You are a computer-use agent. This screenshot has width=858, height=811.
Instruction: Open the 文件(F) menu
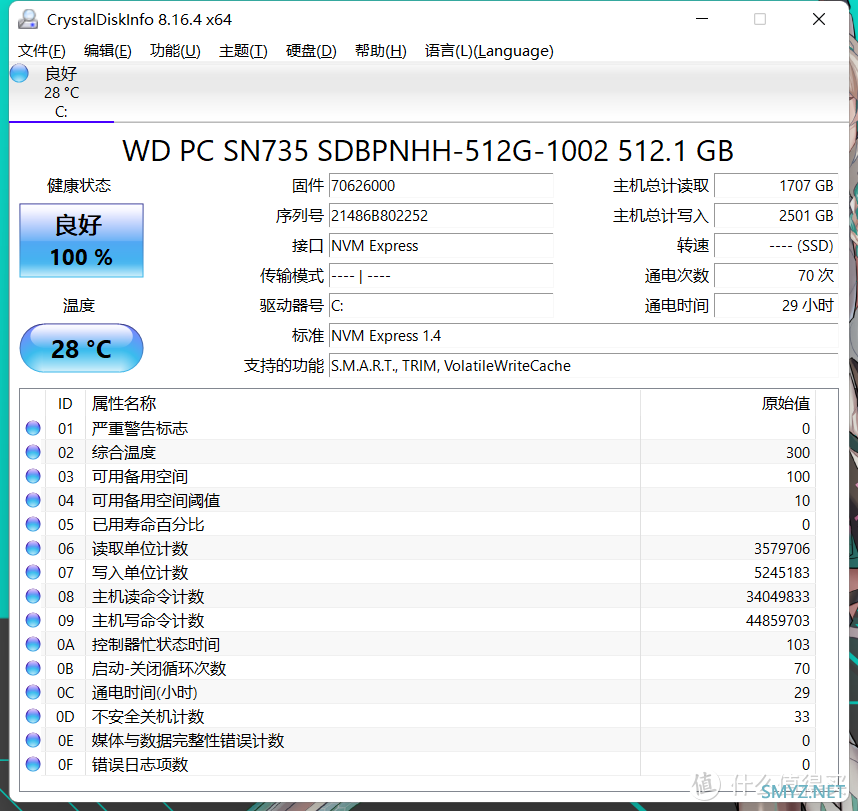(x=42, y=51)
